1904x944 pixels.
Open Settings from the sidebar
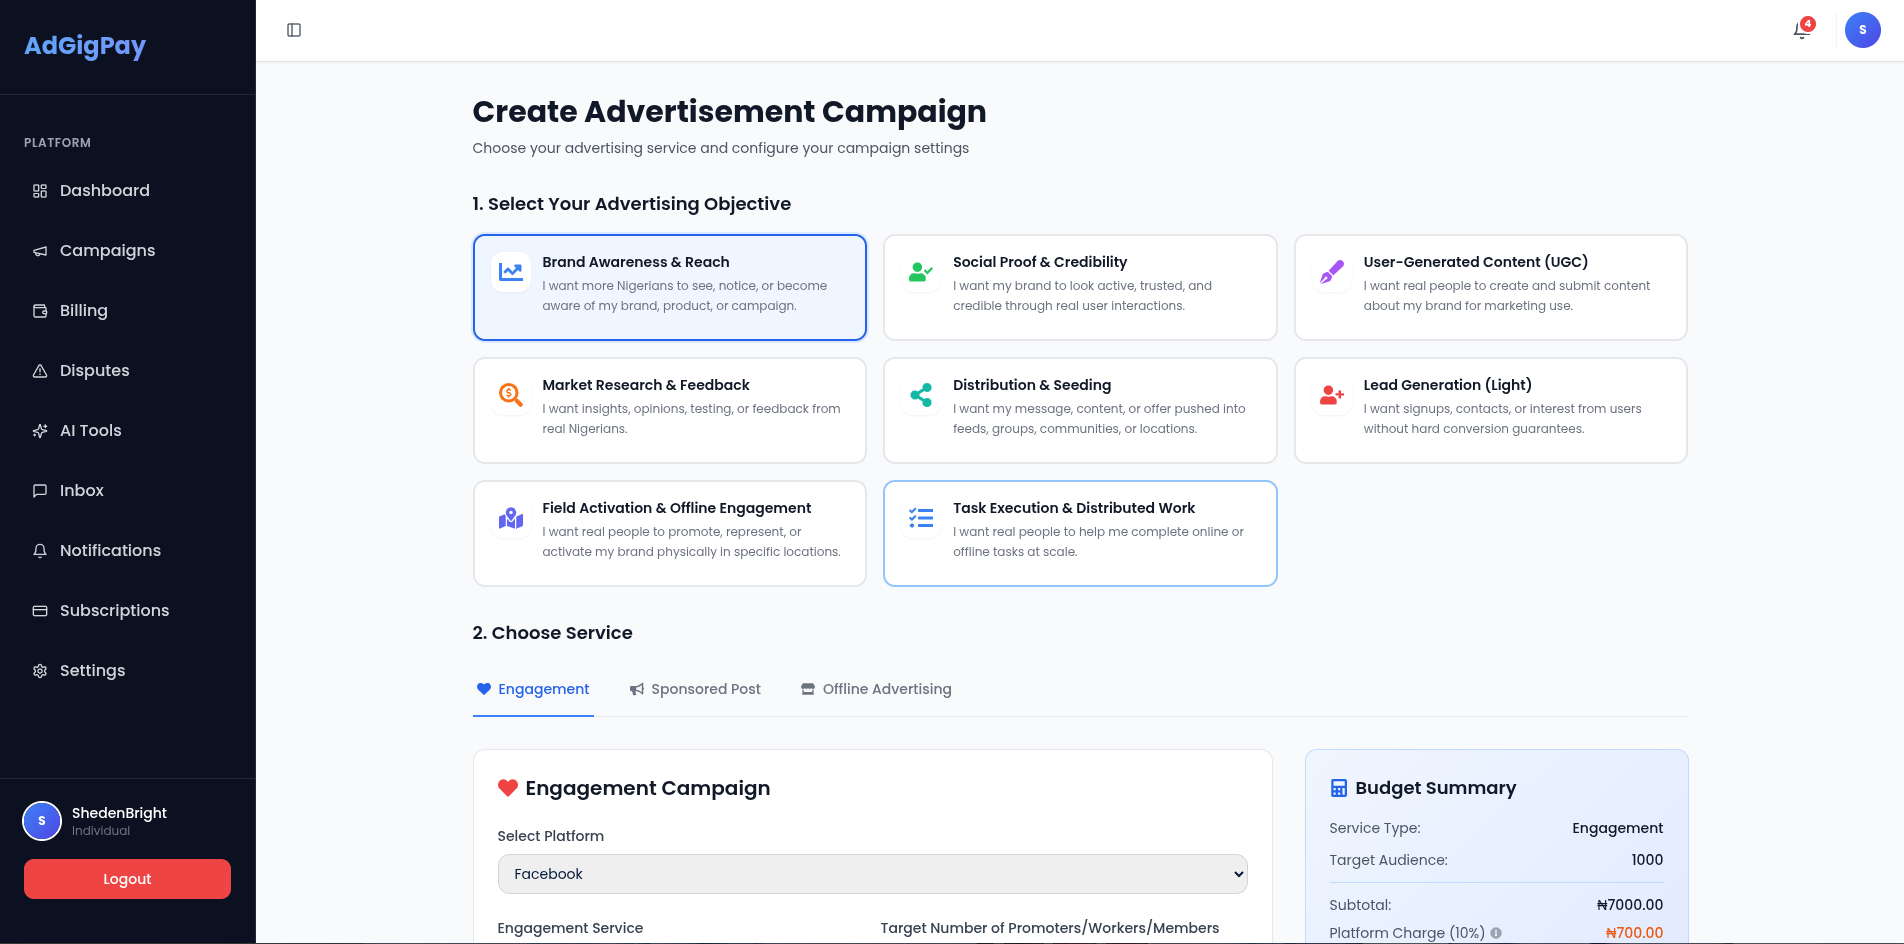click(x=128, y=671)
